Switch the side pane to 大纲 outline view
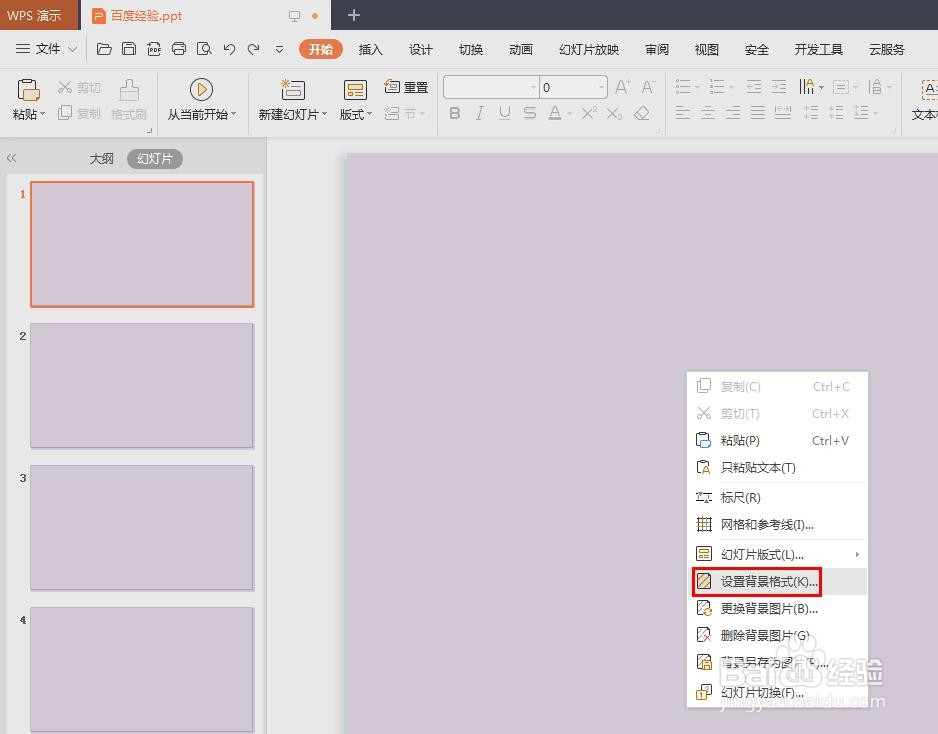This screenshot has height=734, width=938. (101, 159)
